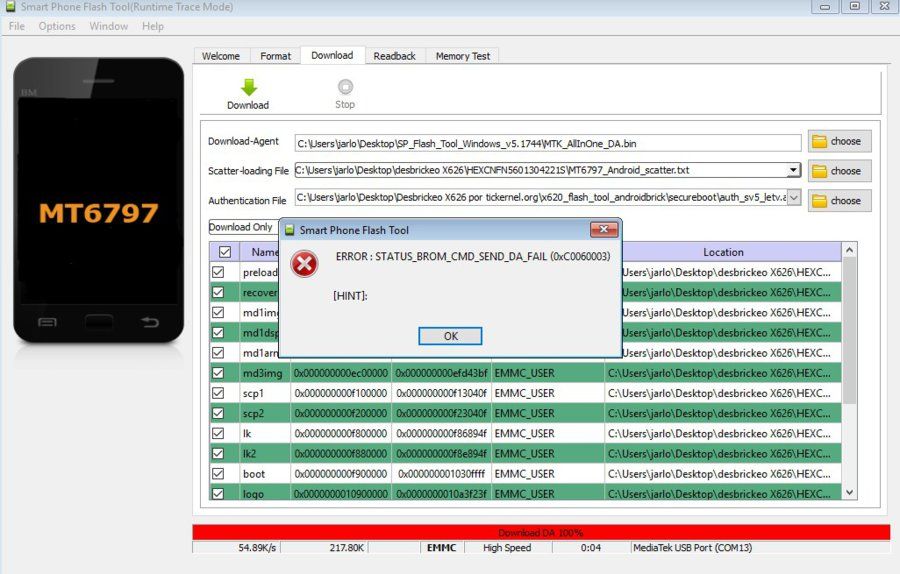Image resolution: width=900 pixels, height=574 pixels.
Task: Click the Smart Phone Flash Tool title bar icon
Action: point(10,7)
